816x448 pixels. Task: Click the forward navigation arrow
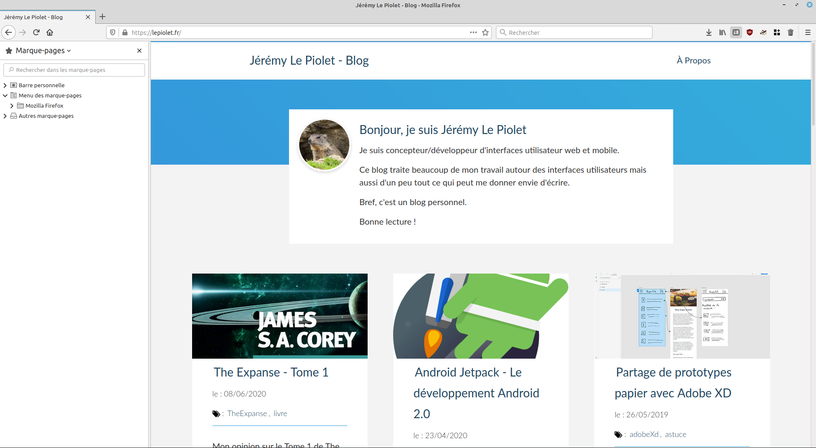(22, 32)
